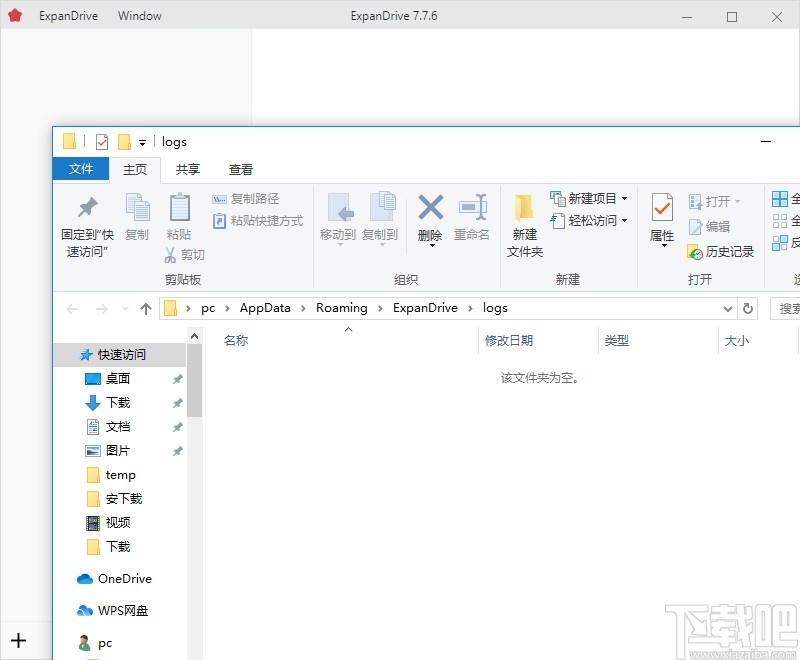Open Quick Access Toolbar customize arrow

click(142, 141)
